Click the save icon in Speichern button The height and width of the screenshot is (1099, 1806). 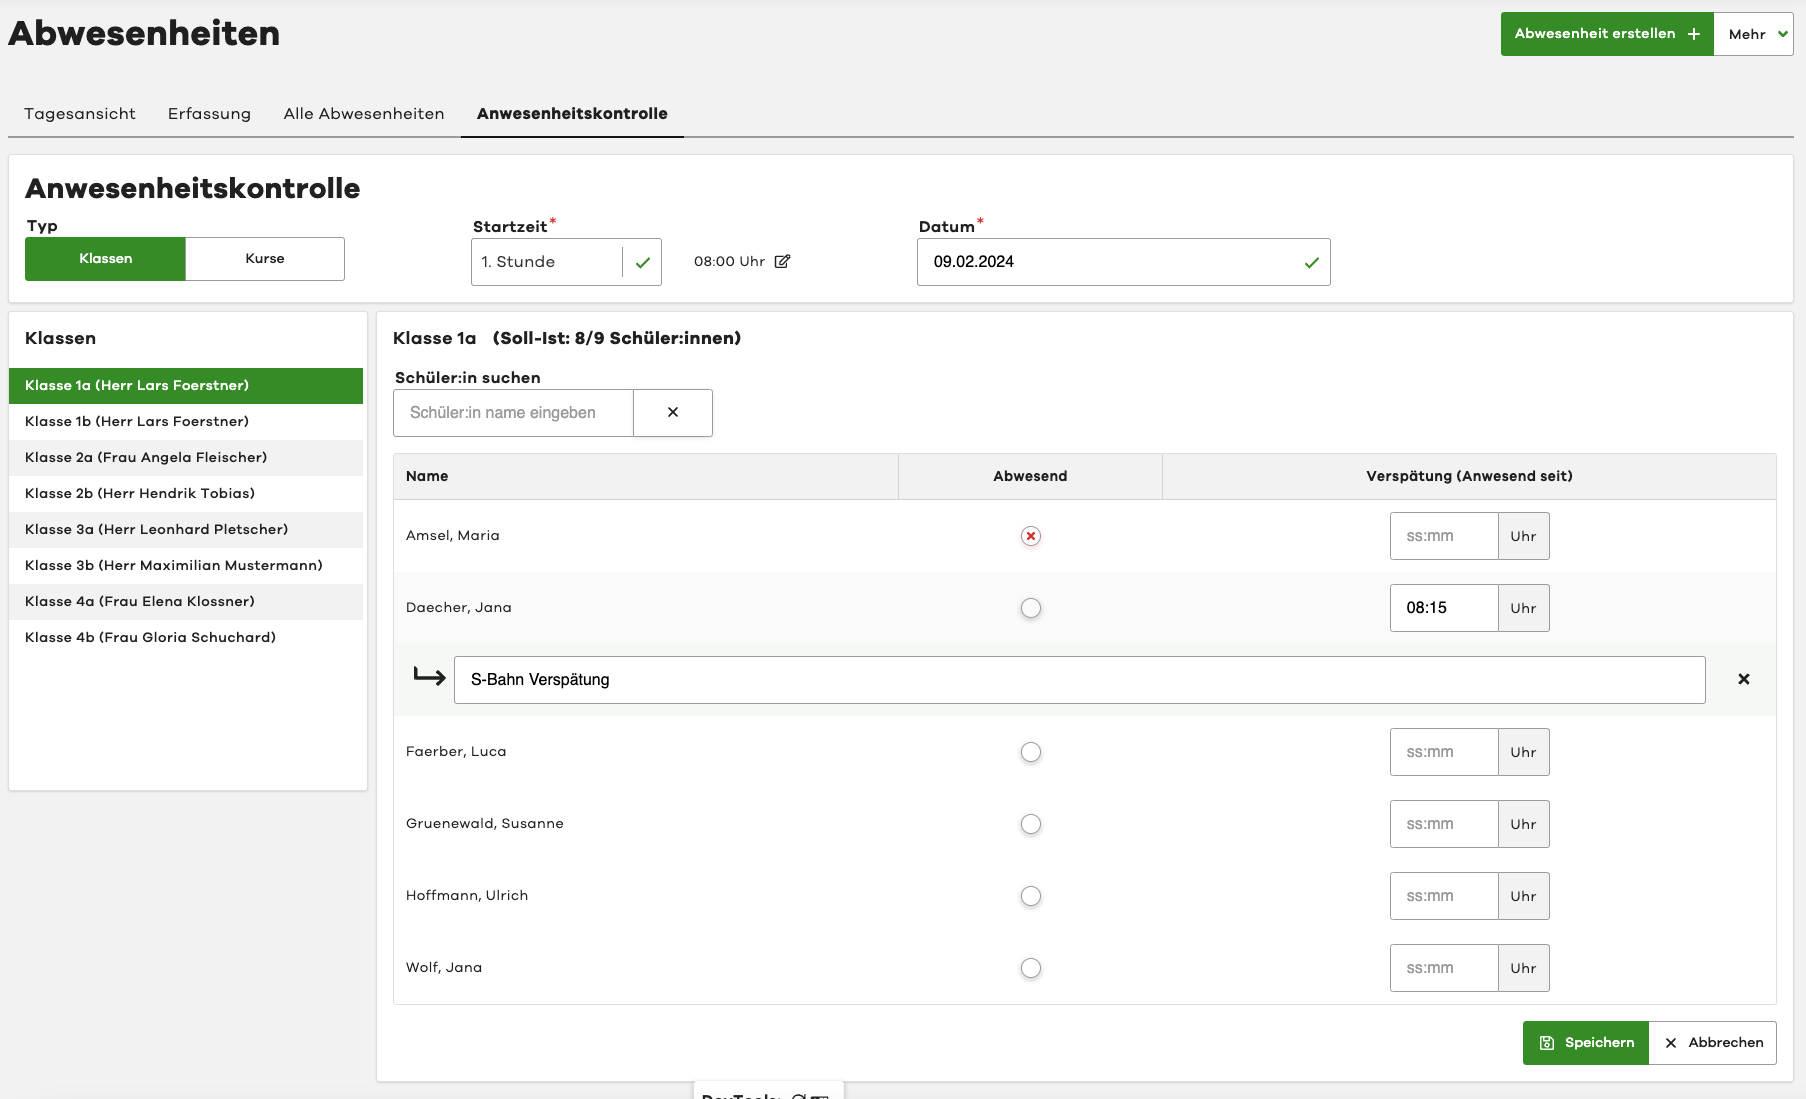point(1547,1043)
